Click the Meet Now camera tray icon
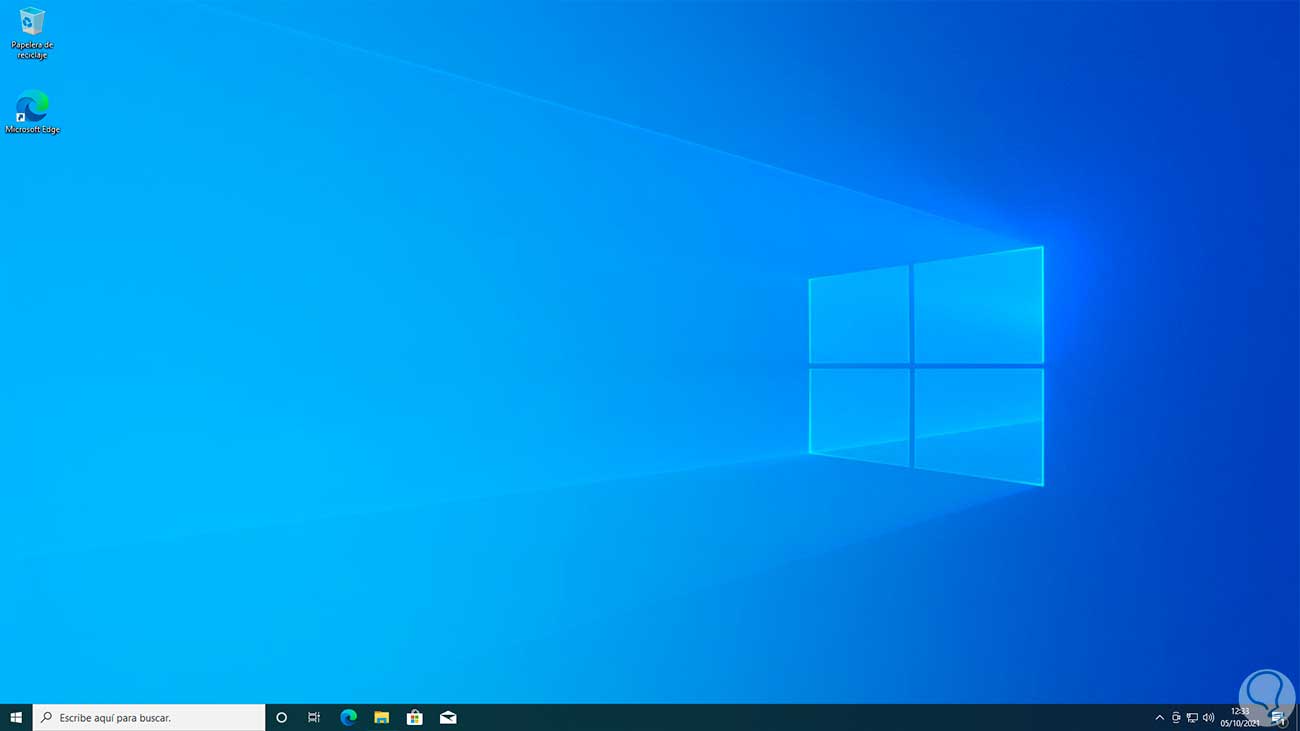The width and height of the screenshot is (1300, 731). 1176,717
